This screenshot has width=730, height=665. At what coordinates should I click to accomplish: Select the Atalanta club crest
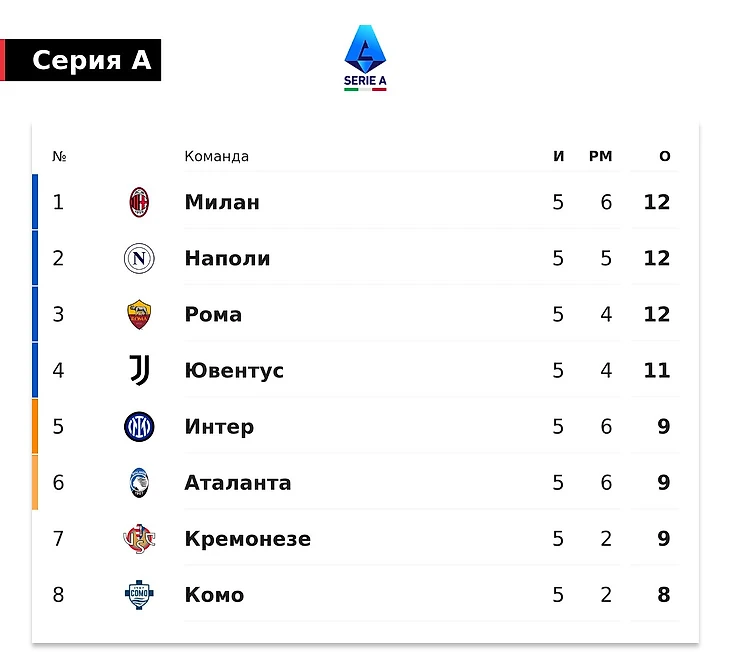139,482
